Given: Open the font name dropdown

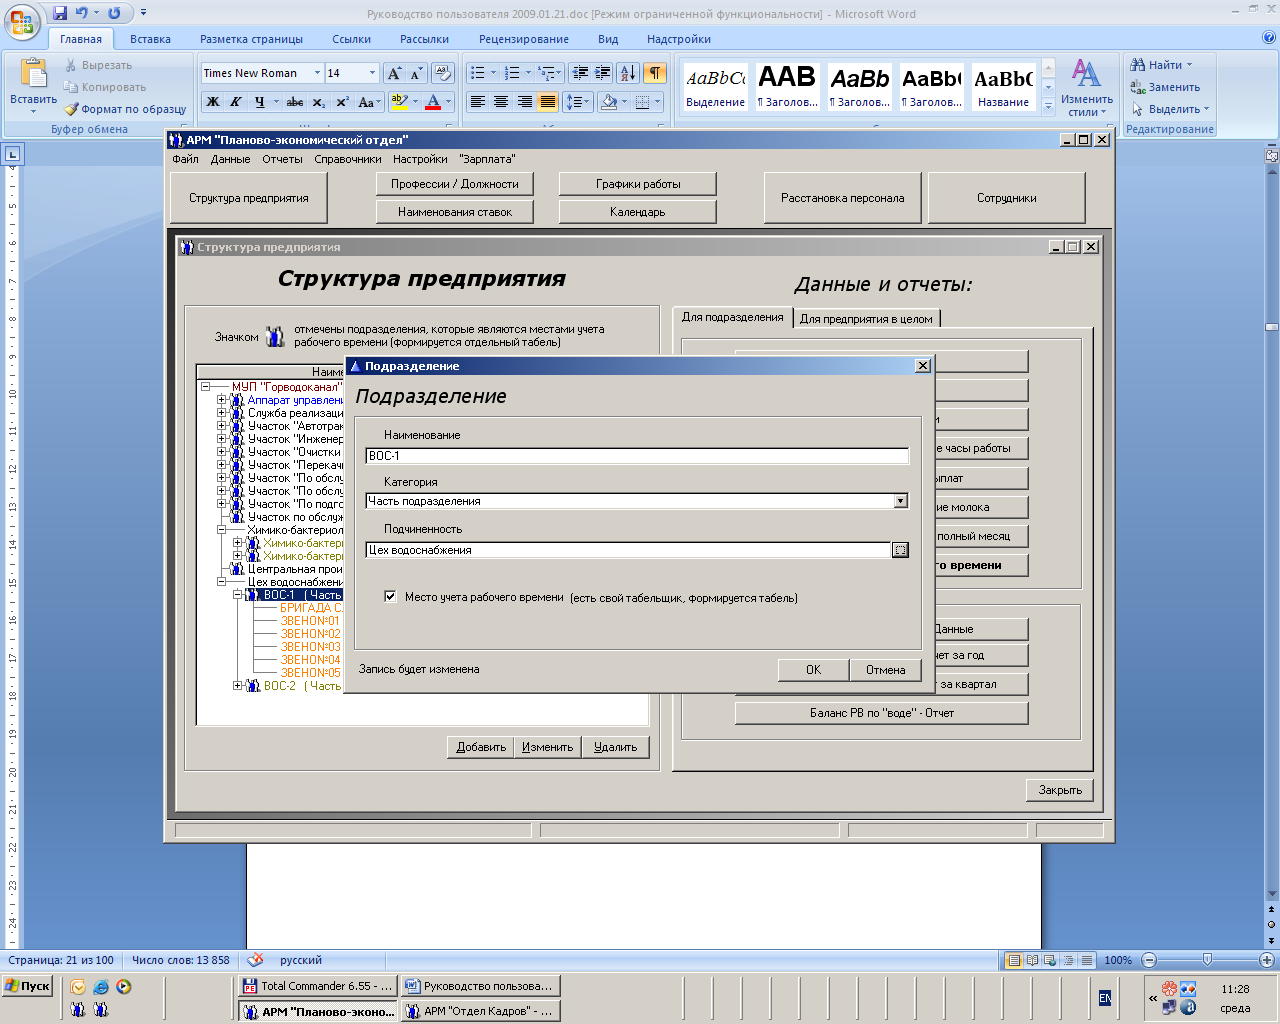Looking at the screenshot, I should pyautogui.click(x=317, y=73).
